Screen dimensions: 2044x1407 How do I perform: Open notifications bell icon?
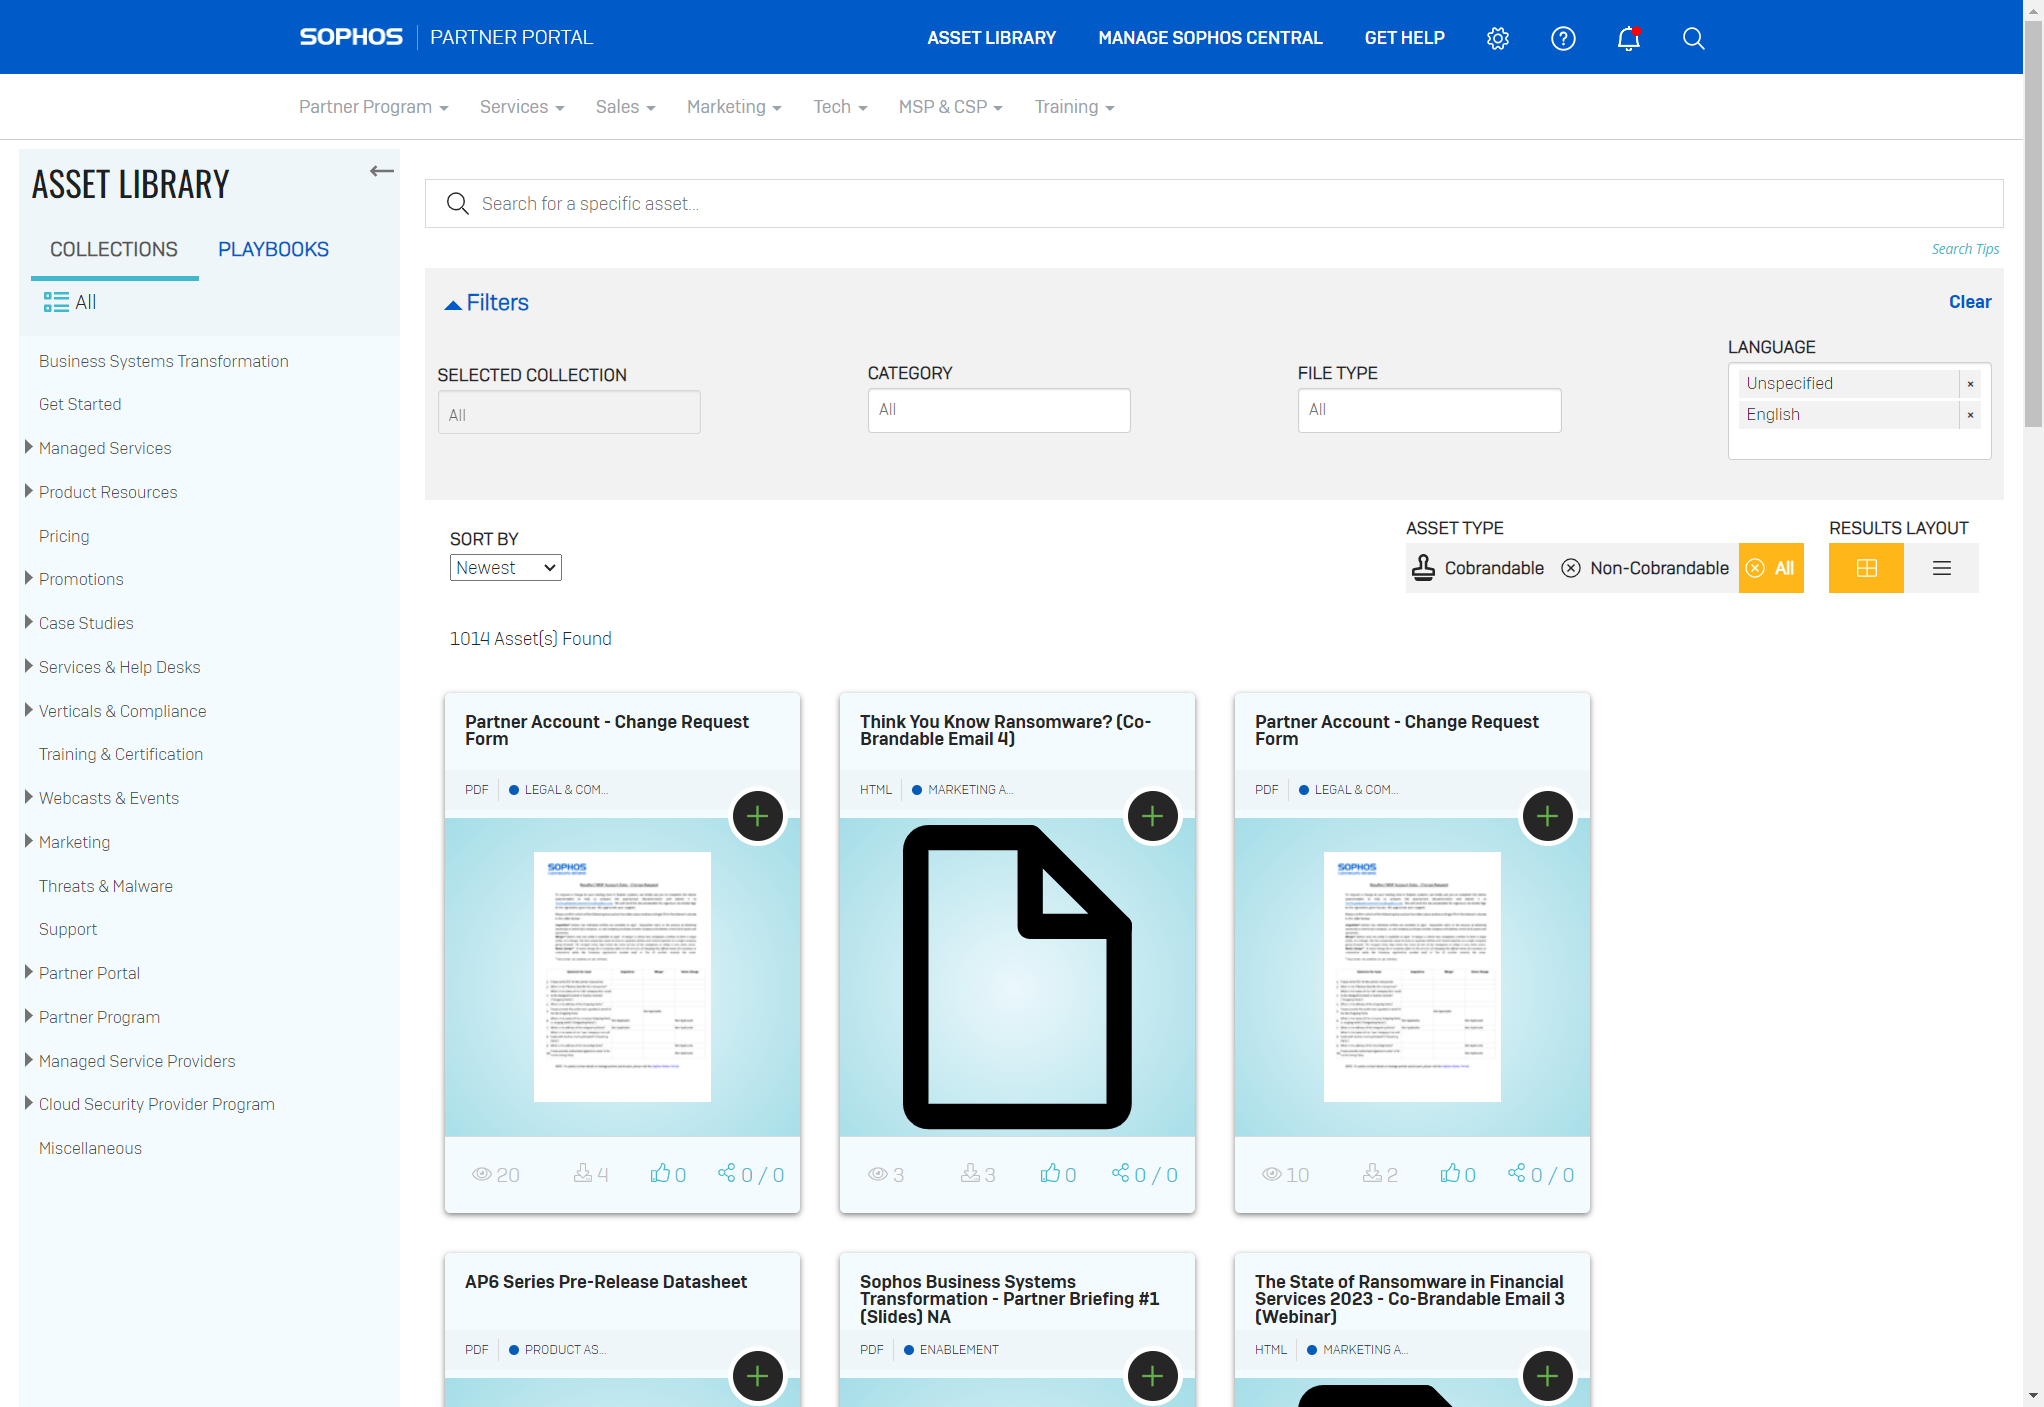click(1629, 38)
